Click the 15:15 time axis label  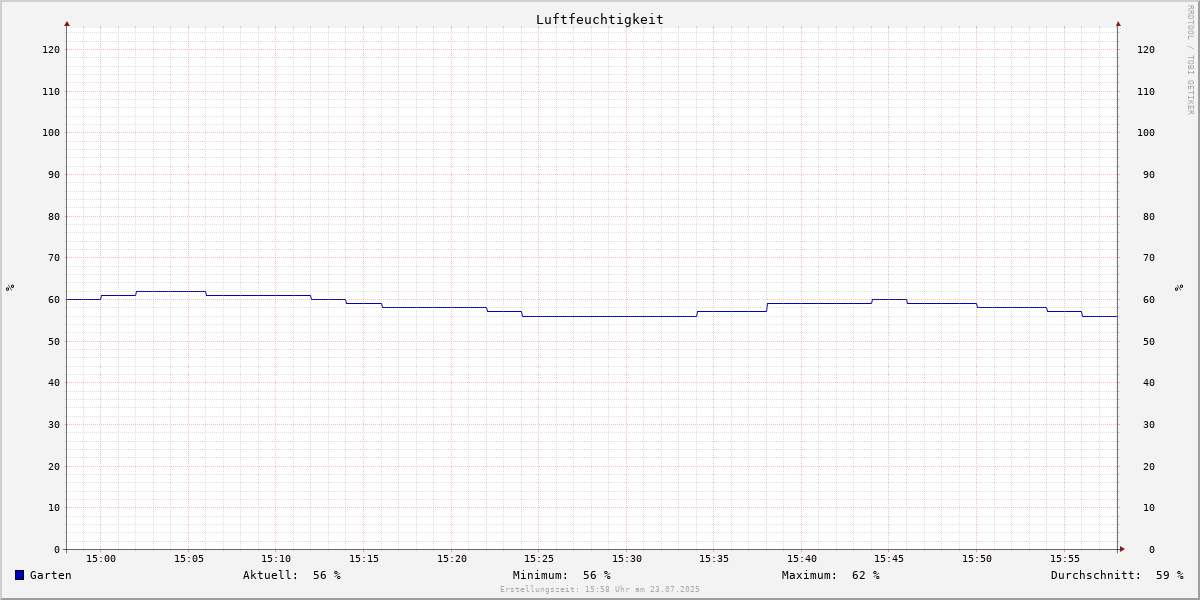pyautogui.click(x=364, y=559)
